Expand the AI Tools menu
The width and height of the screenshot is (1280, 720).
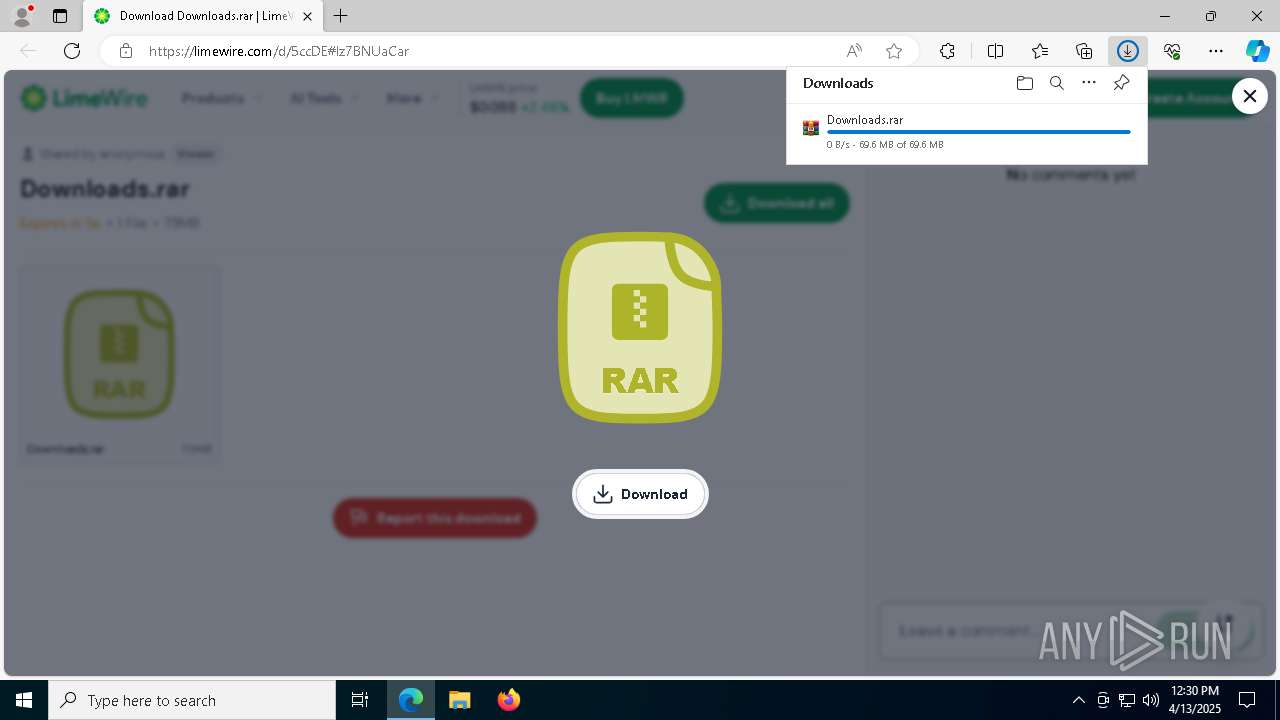tap(324, 98)
